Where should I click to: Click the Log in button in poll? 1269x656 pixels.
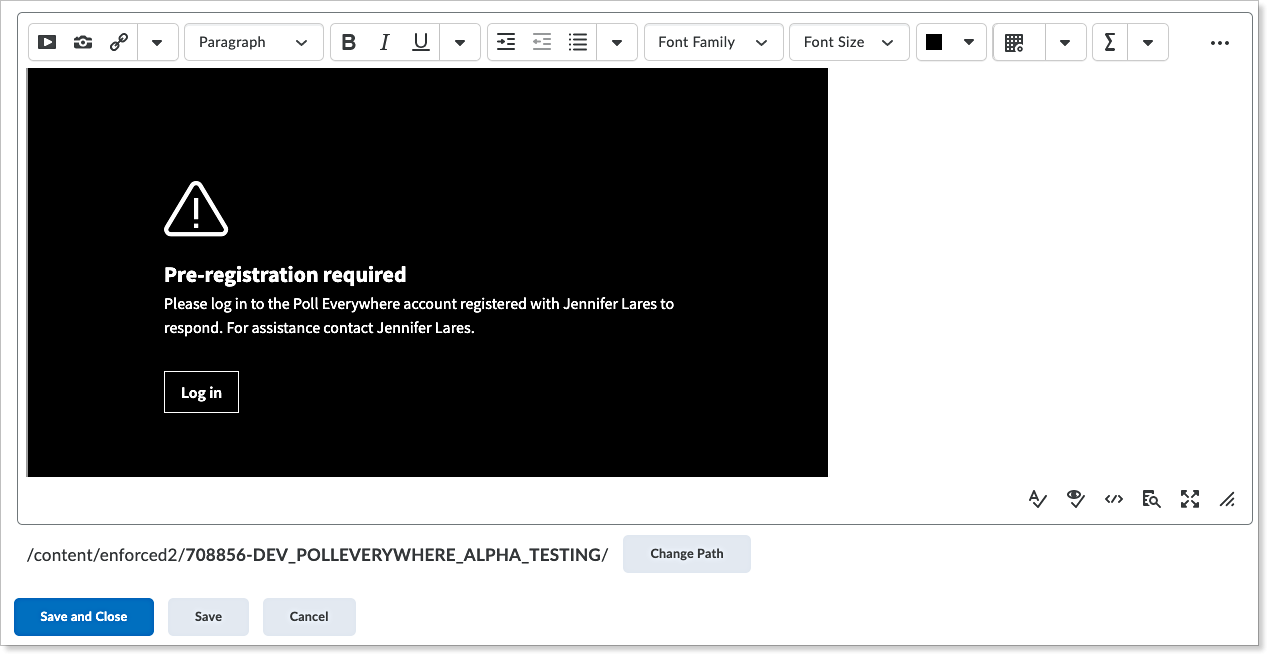point(201,392)
